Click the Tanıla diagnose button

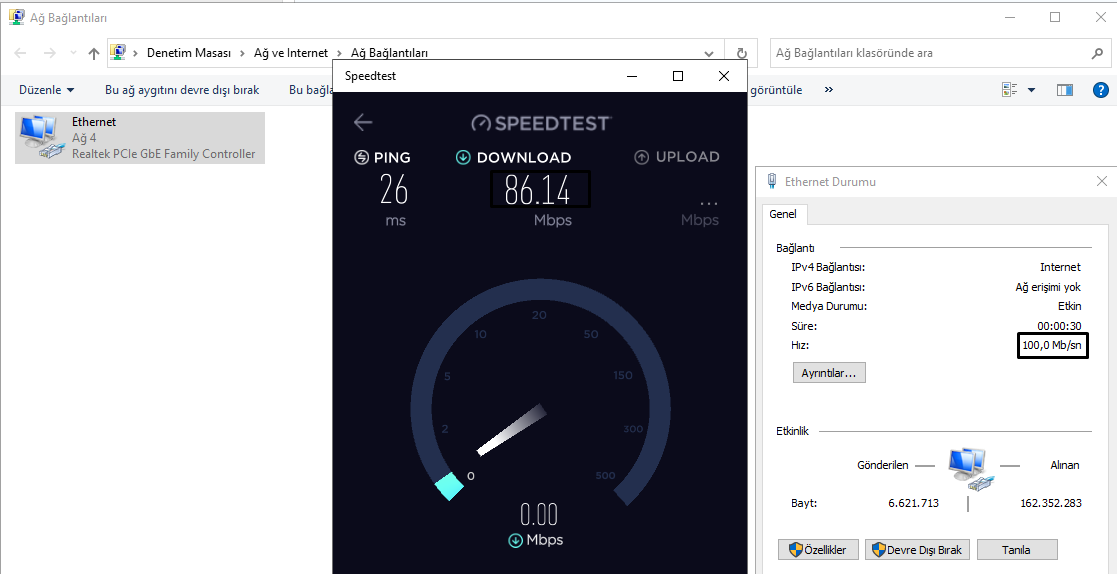point(1017,550)
